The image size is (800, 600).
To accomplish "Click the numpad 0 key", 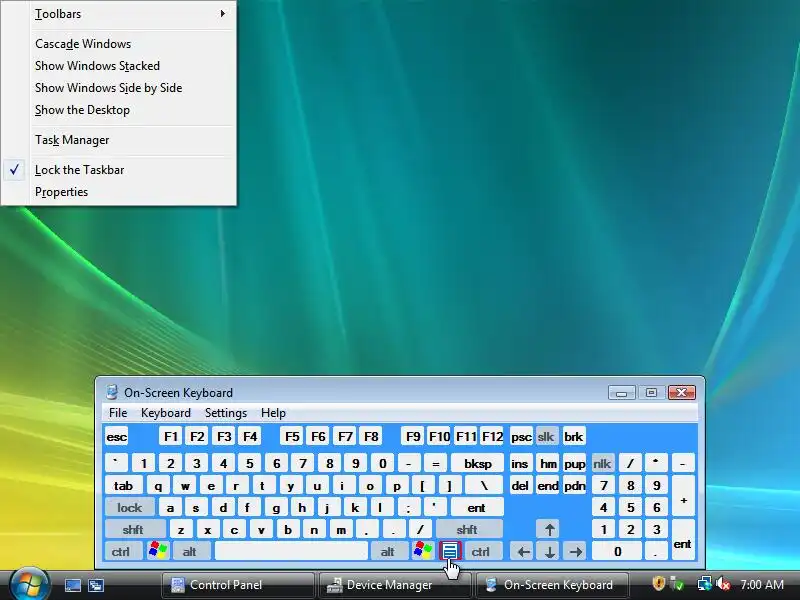I will click(617, 551).
